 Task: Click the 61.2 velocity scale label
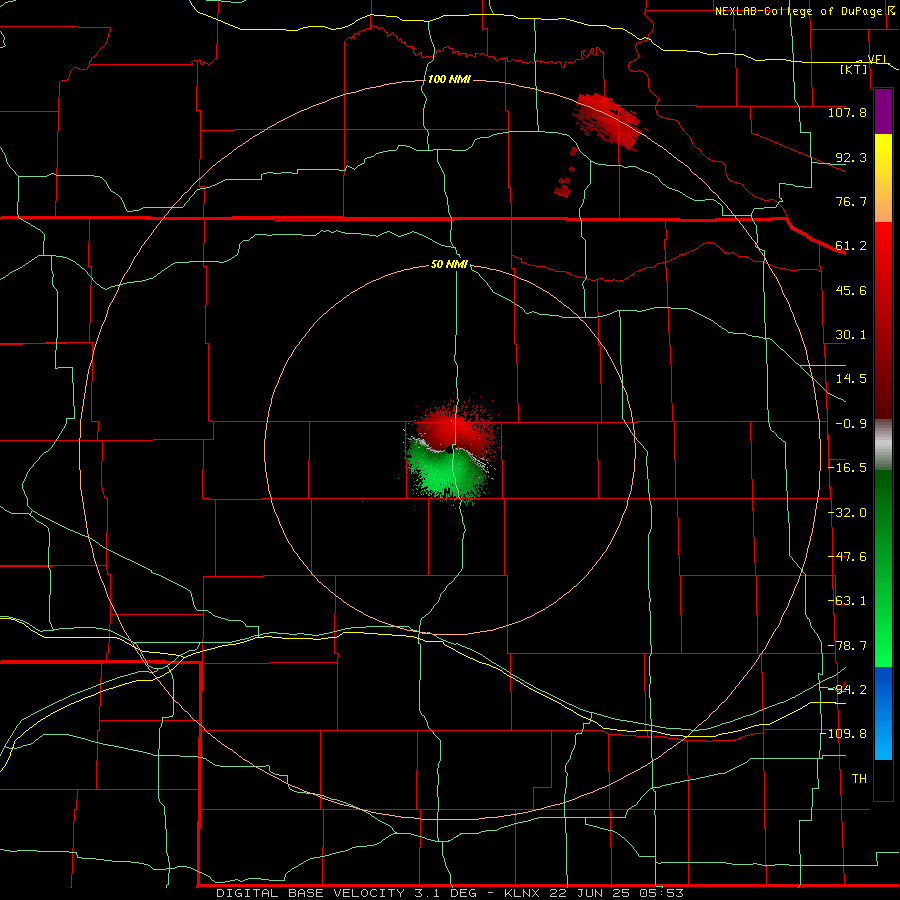pos(851,246)
